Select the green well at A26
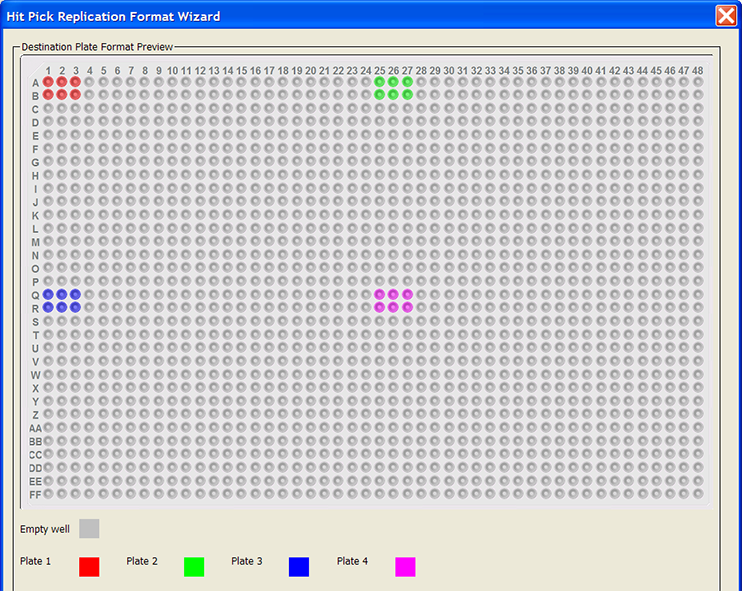 [393, 82]
